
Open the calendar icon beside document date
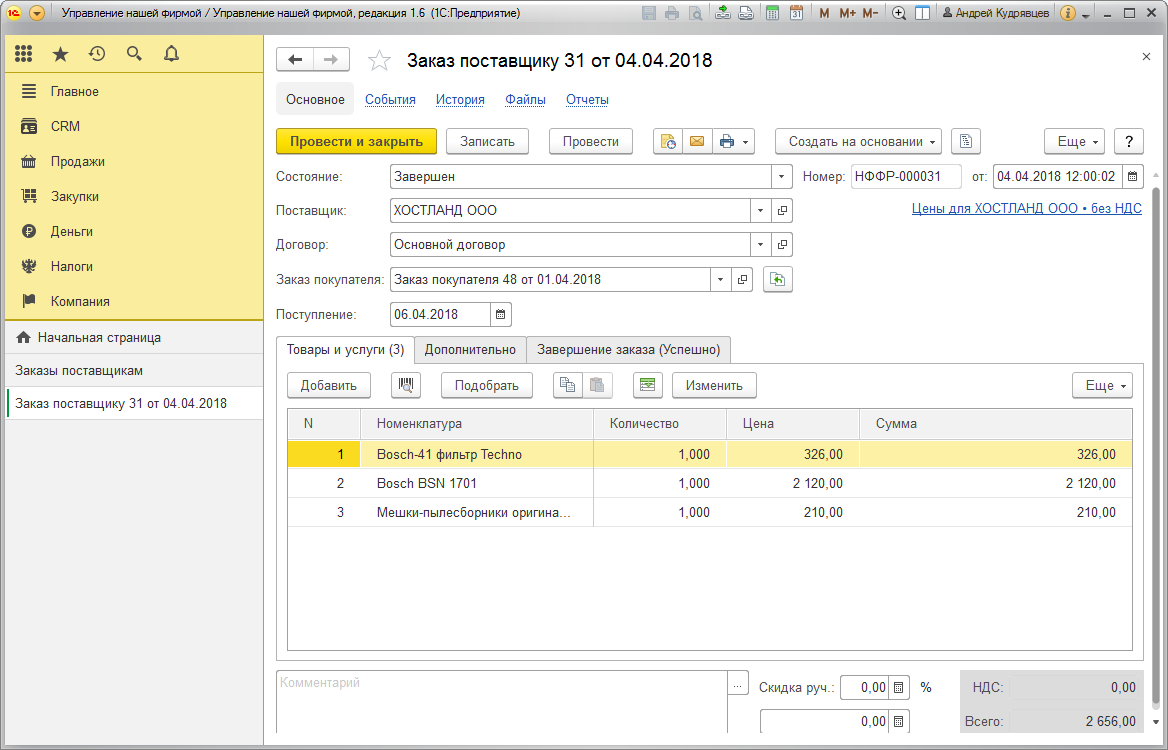point(1132,177)
